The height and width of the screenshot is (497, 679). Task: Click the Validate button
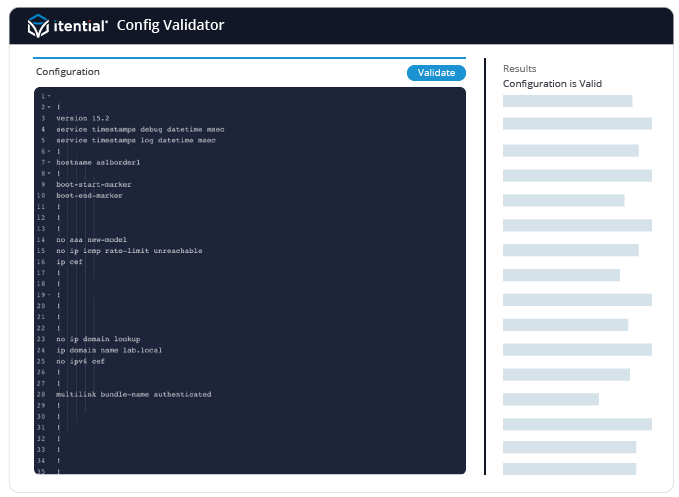pyautogui.click(x=436, y=73)
